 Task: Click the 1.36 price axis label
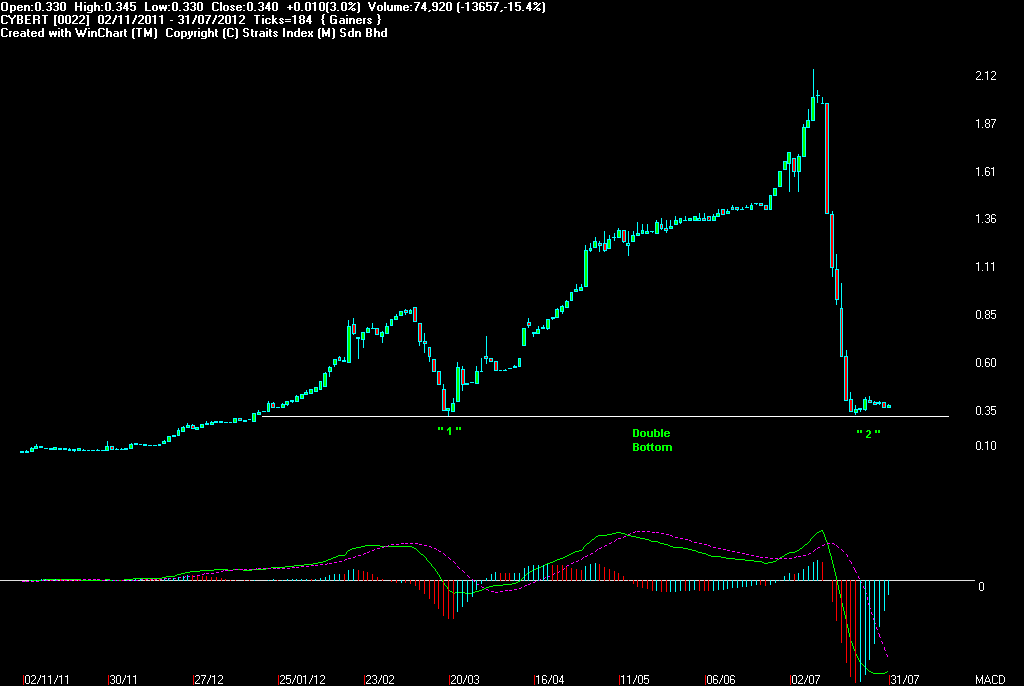(985, 219)
